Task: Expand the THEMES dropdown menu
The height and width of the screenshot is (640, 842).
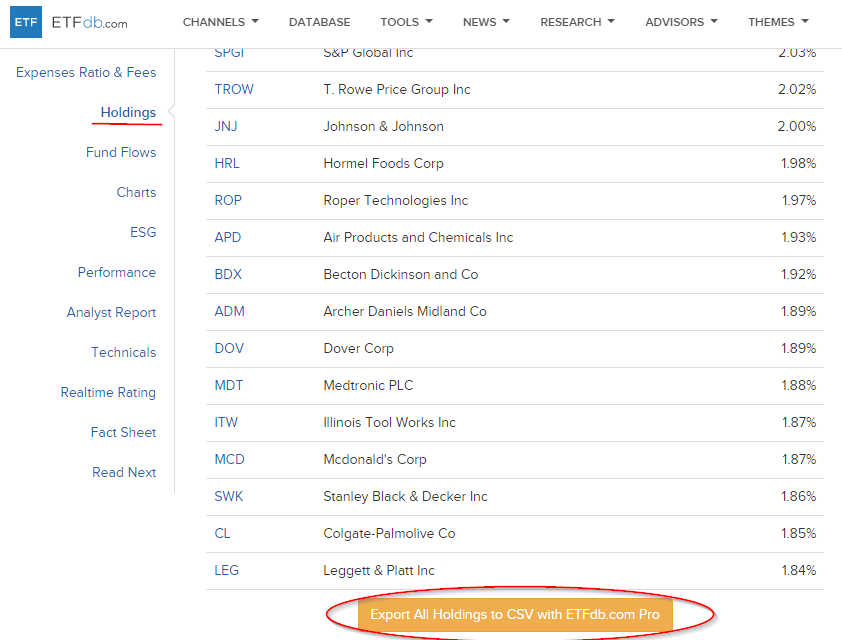Action: (x=778, y=22)
